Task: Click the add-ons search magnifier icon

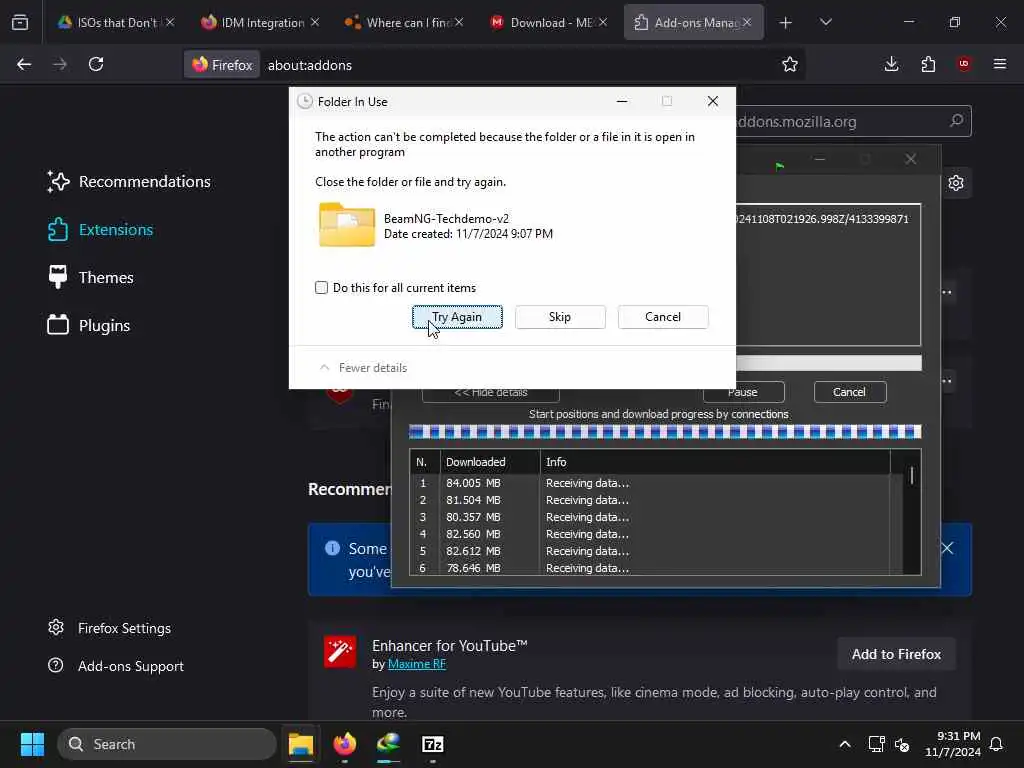Action: [x=956, y=121]
